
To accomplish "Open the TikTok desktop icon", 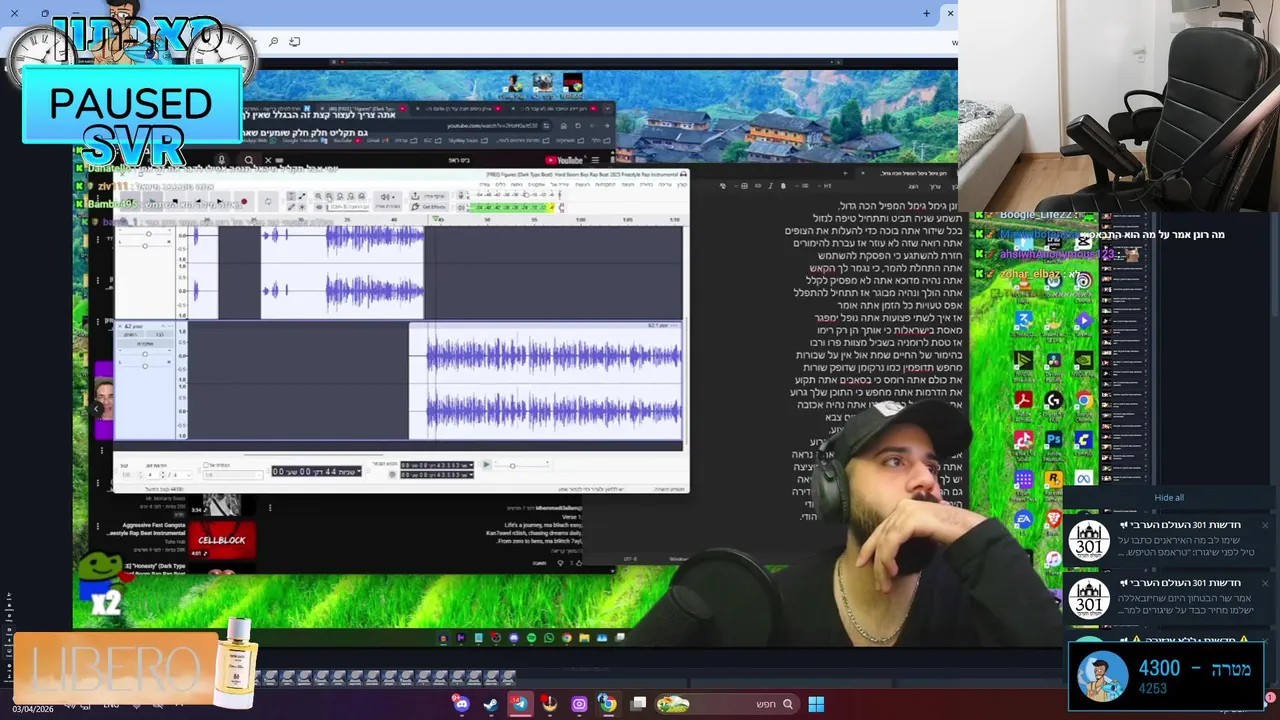I will (x=1023, y=439).
